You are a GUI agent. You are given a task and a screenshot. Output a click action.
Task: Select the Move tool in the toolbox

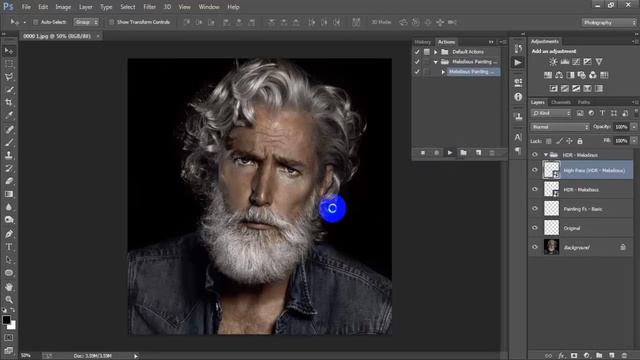point(9,51)
